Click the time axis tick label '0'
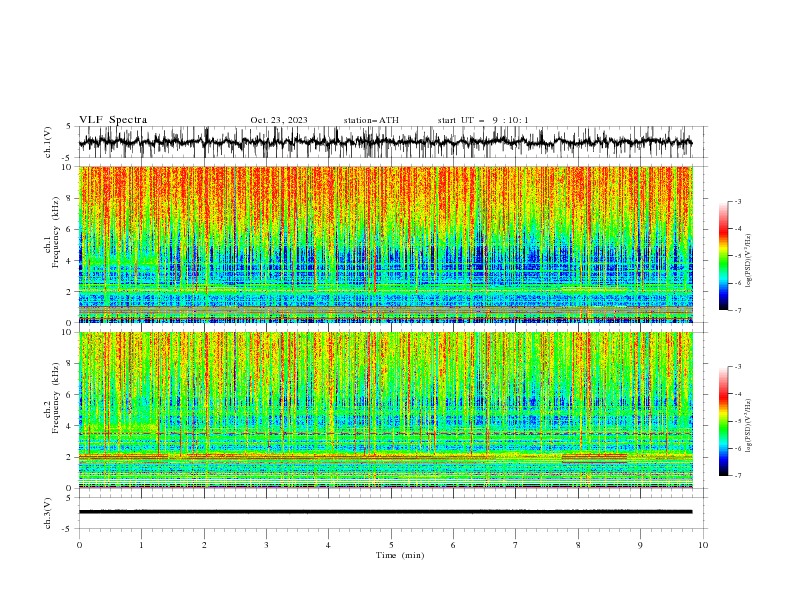Viewport: 792px width, 612px height. click(79, 545)
